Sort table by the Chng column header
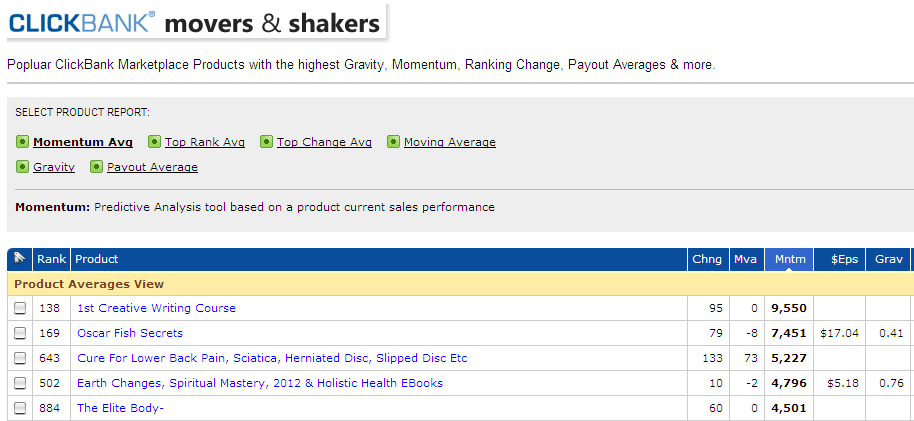Viewport: 914px width, 421px height. pos(706,260)
